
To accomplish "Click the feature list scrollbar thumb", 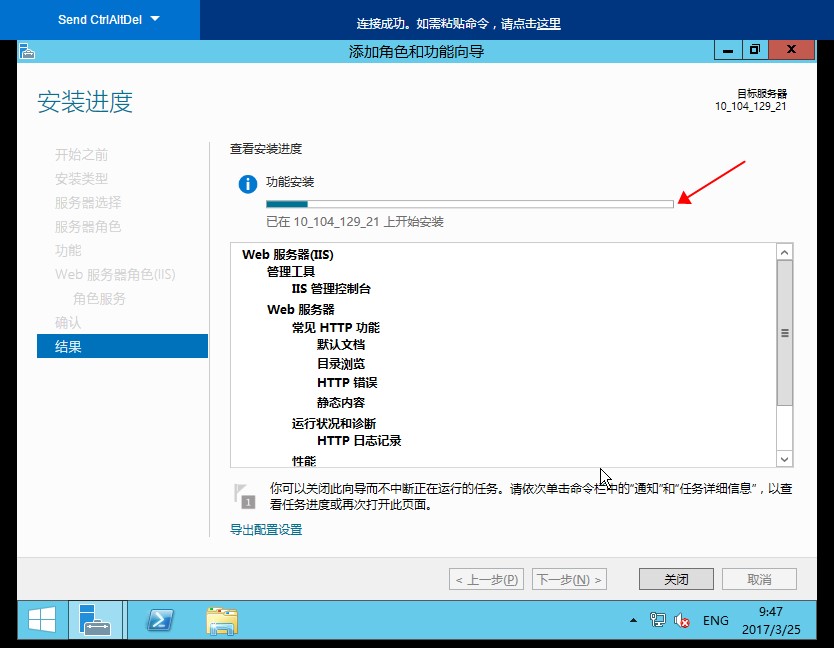I will 785,333.
